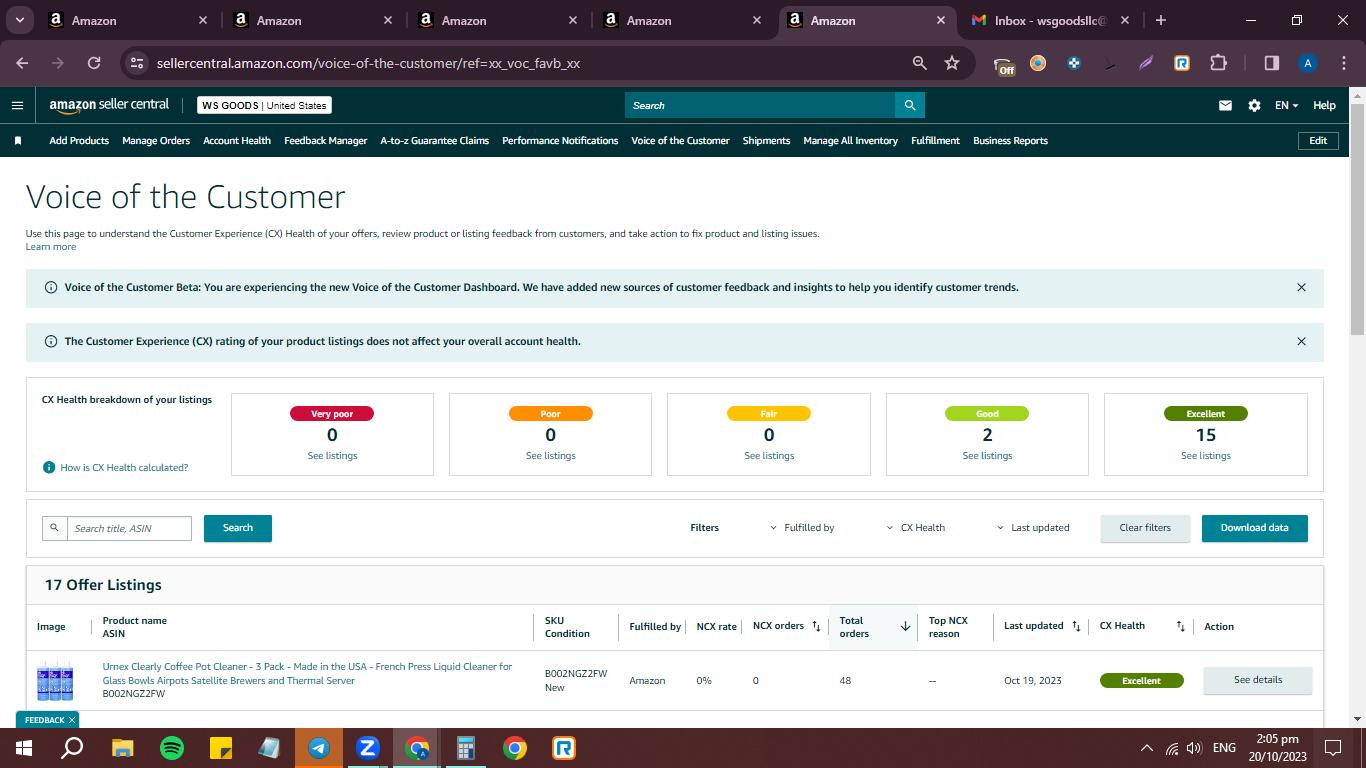
Task: Click Clear filters button
Action: tap(1145, 528)
